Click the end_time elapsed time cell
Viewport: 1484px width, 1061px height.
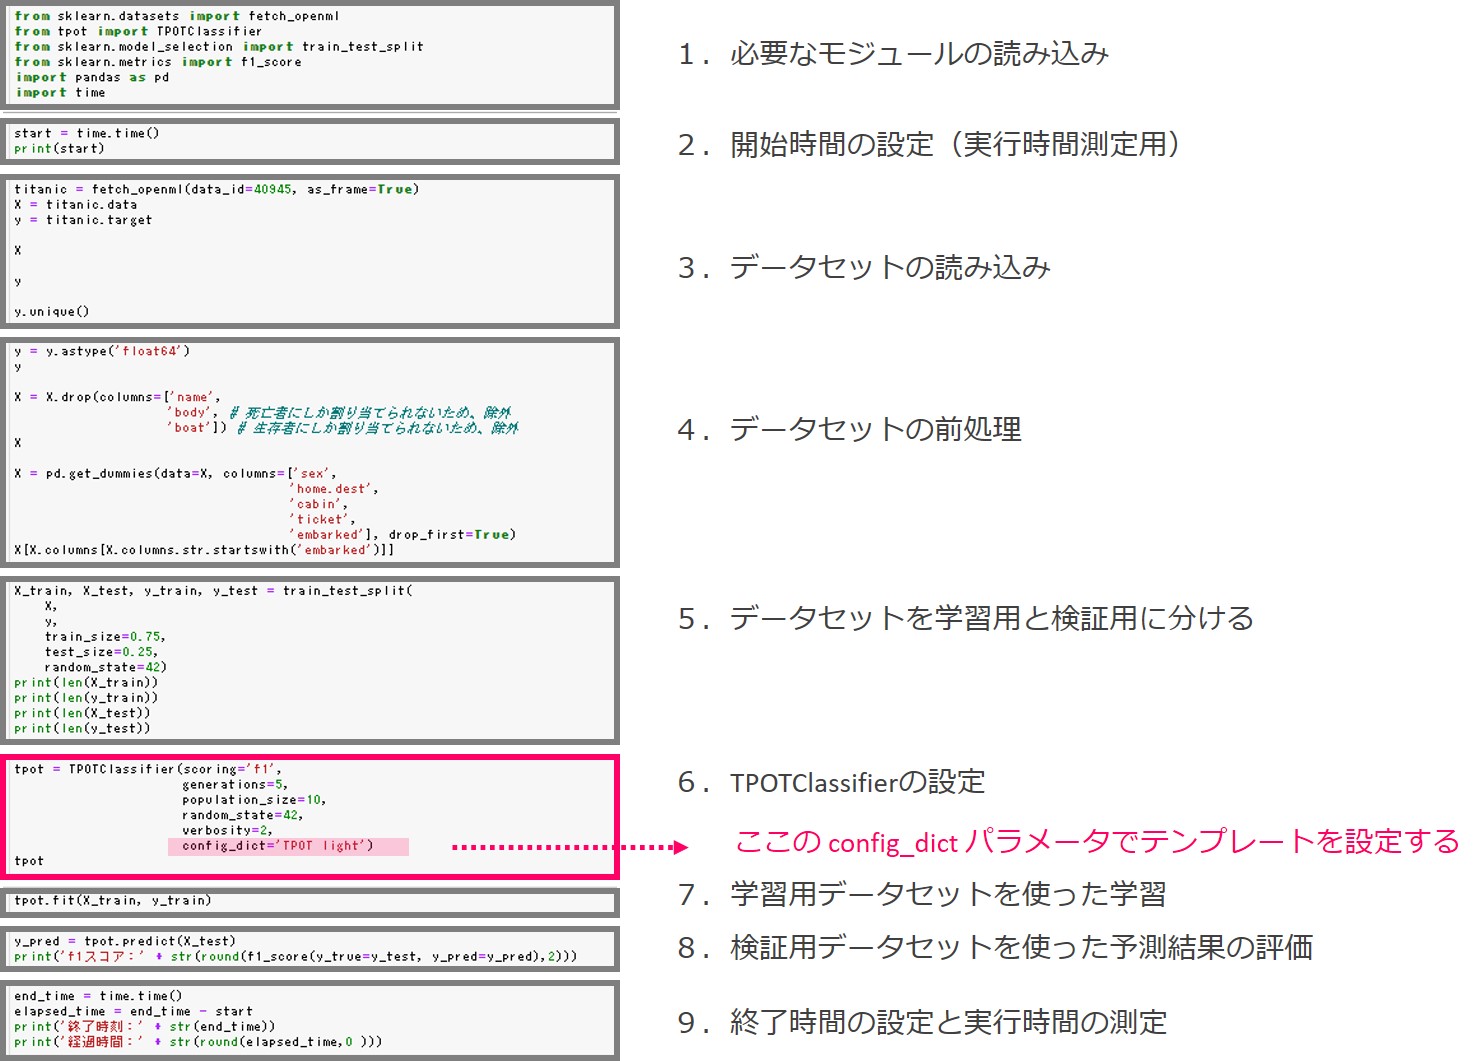point(310,1018)
